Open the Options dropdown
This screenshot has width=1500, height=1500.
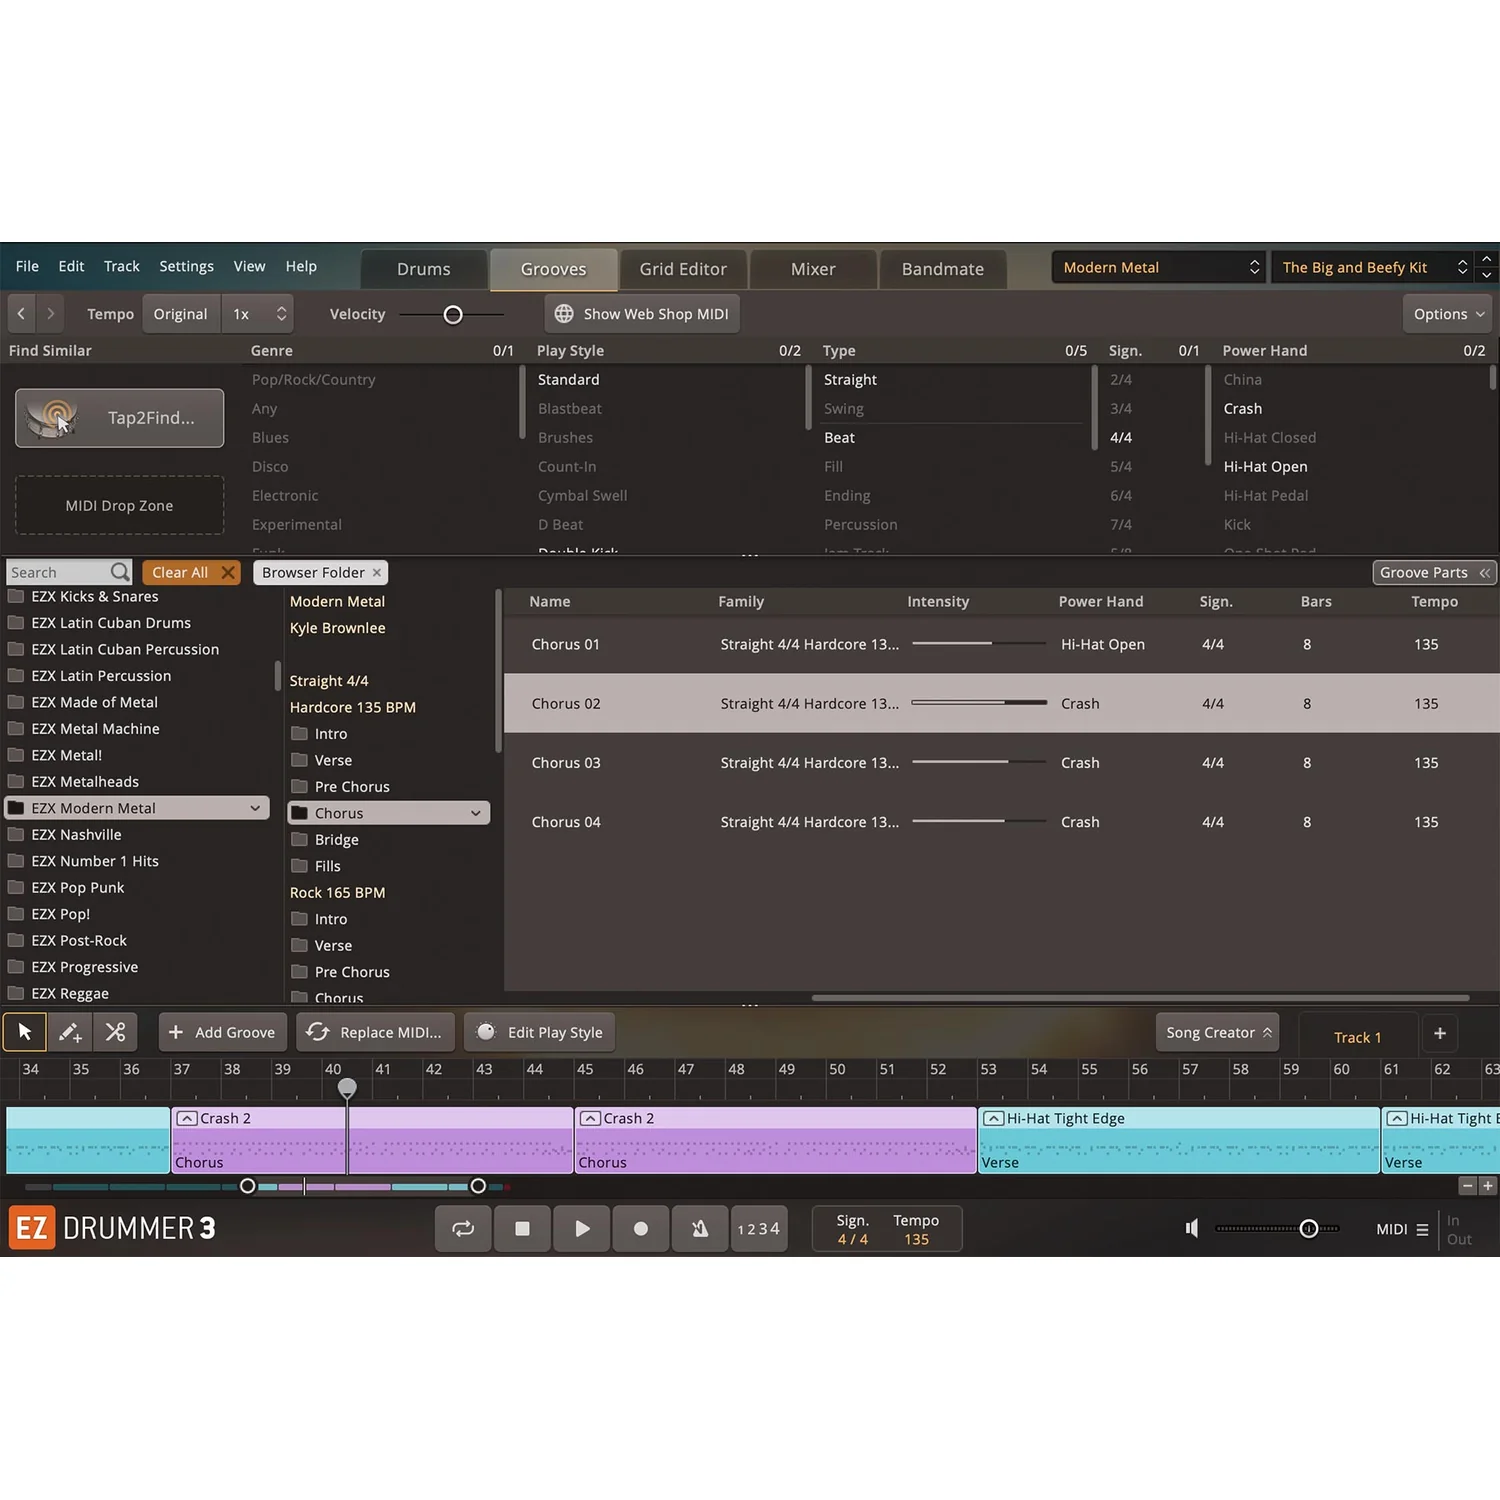(1448, 314)
